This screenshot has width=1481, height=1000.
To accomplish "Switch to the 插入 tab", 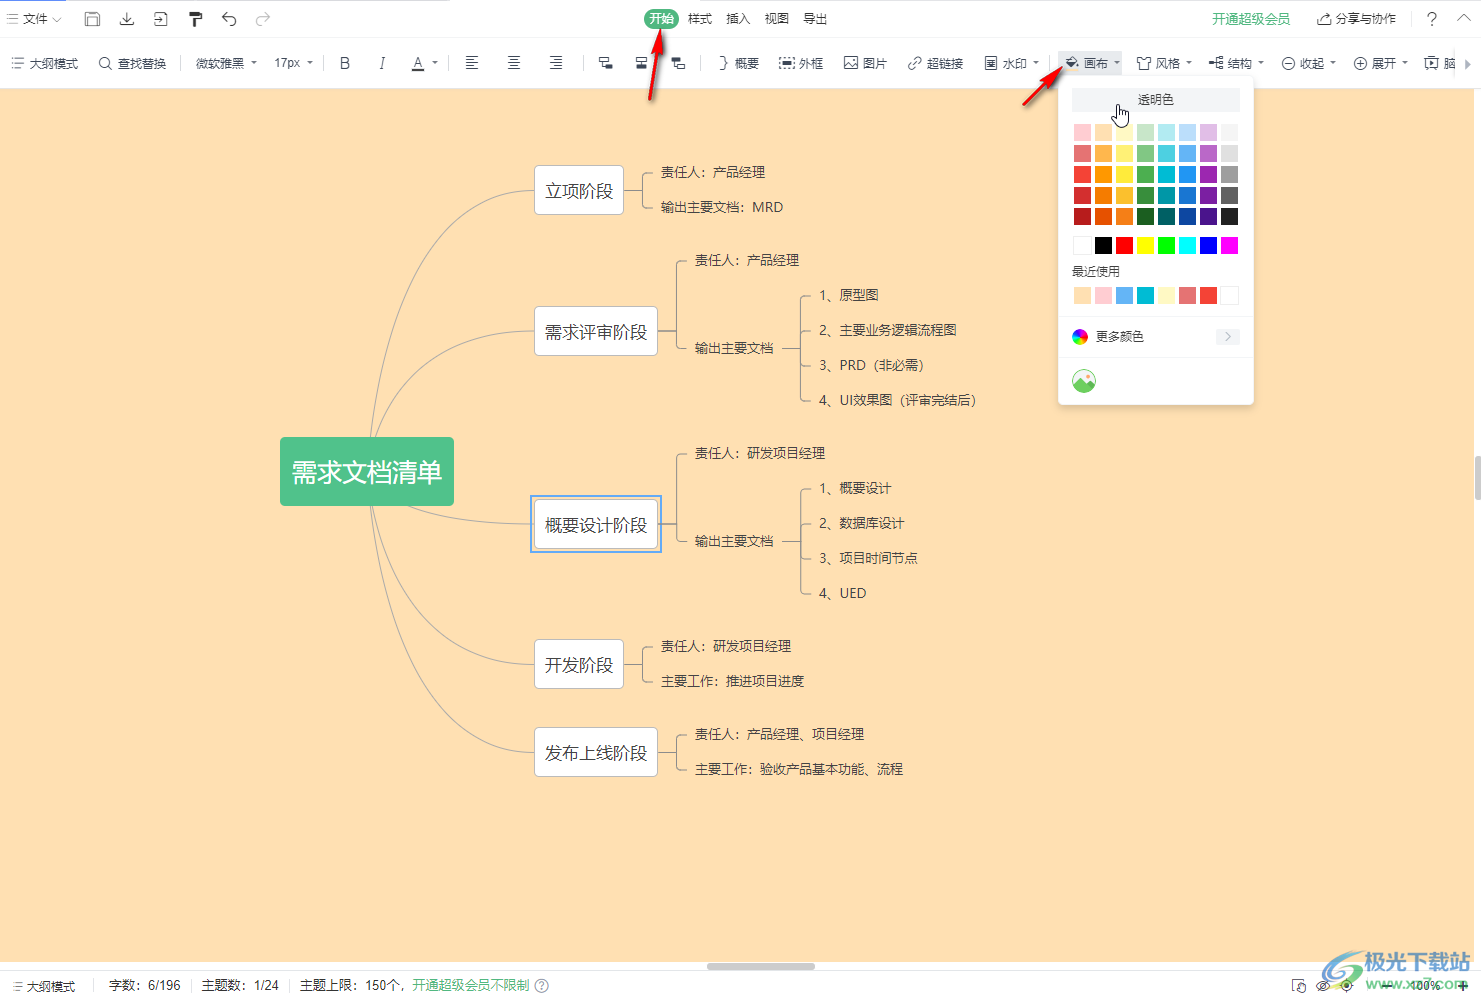I will [738, 19].
